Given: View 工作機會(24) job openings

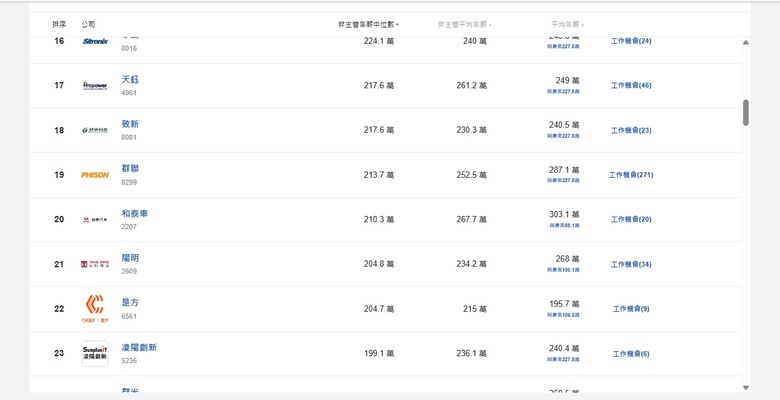Looking at the screenshot, I should [x=631, y=41].
